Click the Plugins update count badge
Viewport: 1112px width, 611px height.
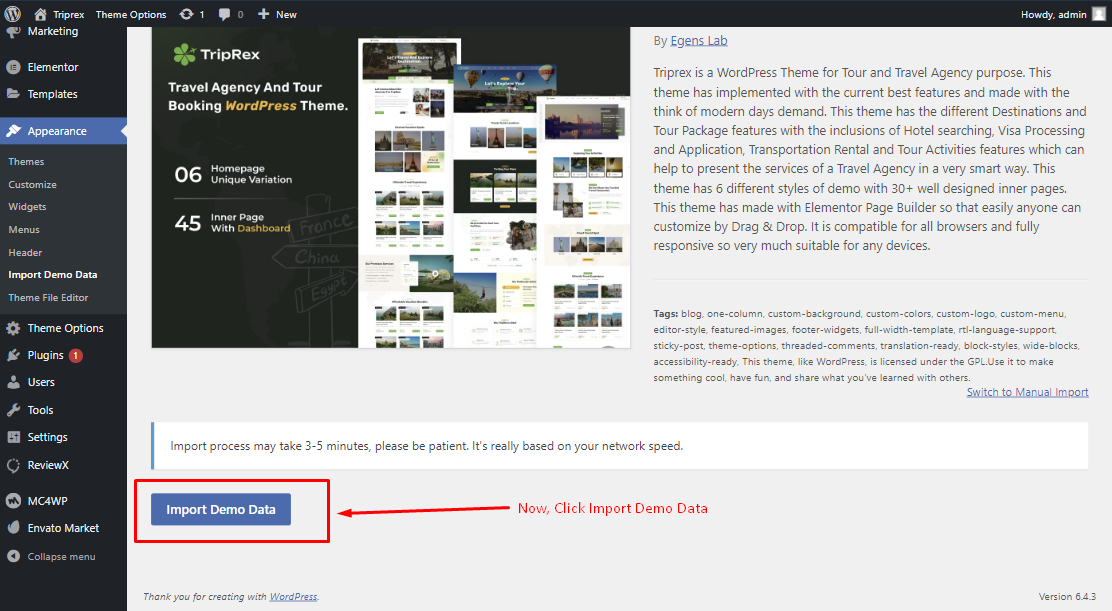(76, 356)
